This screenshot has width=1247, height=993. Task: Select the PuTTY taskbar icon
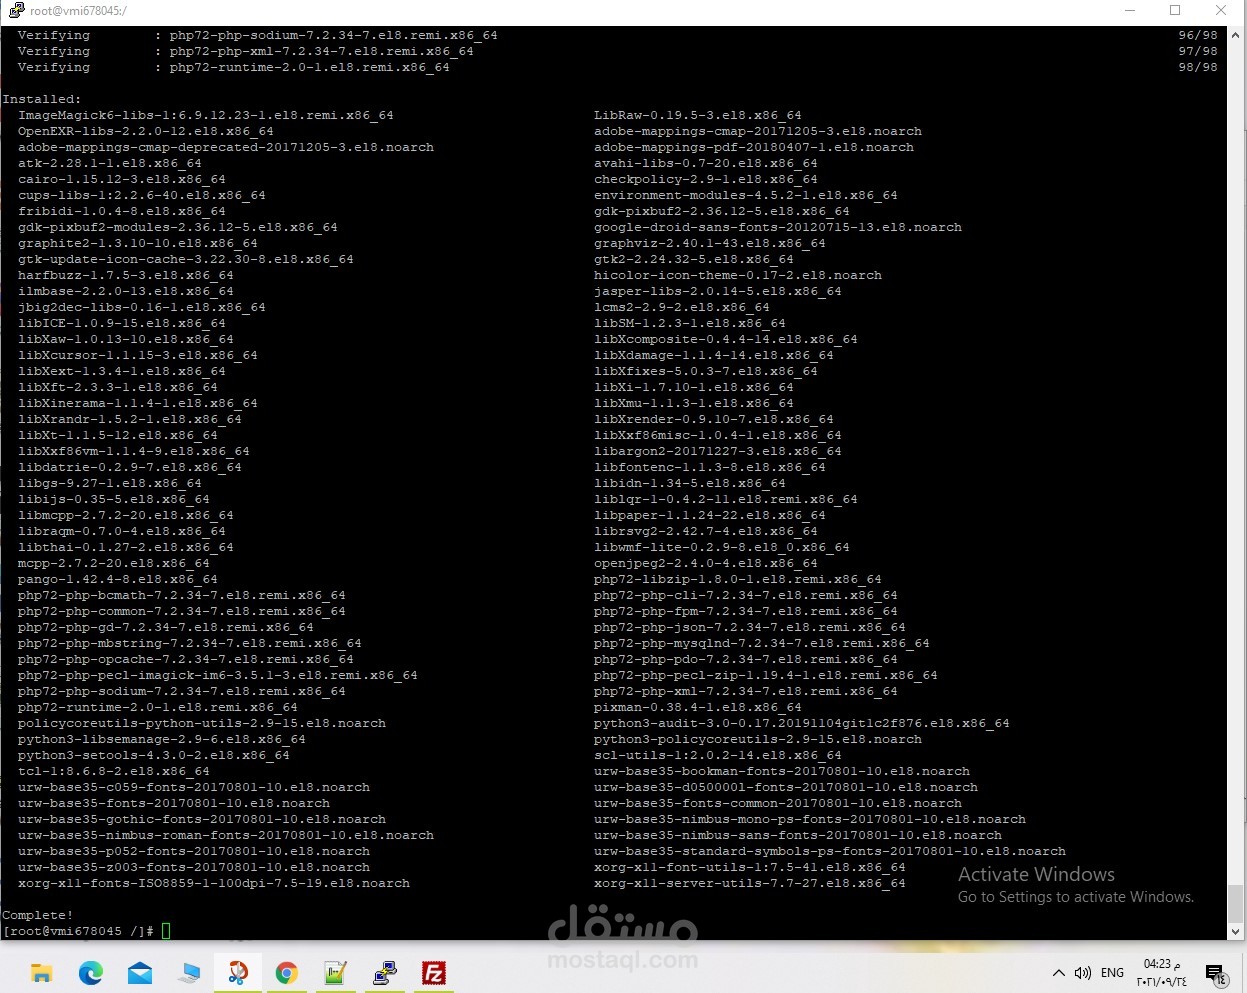point(385,973)
